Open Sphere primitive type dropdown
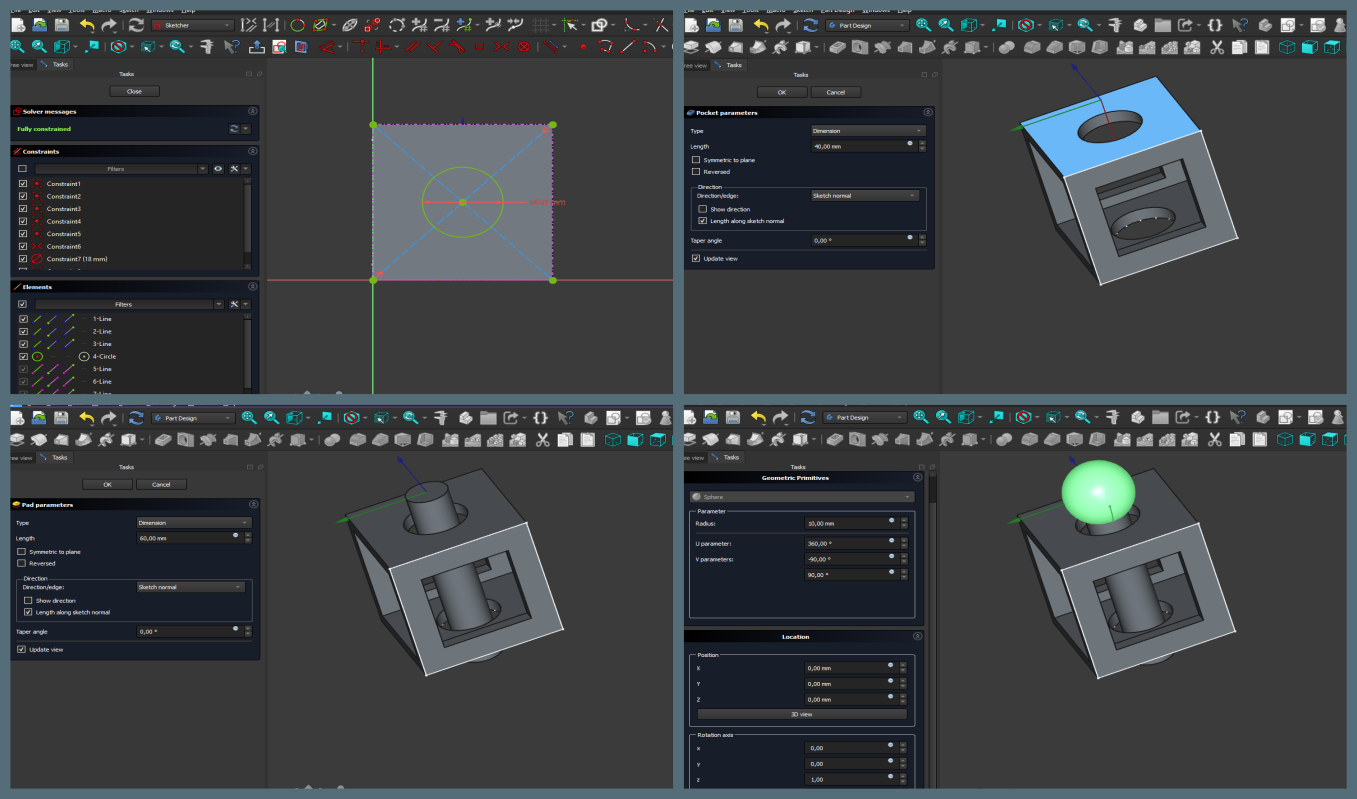 tap(802, 497)
